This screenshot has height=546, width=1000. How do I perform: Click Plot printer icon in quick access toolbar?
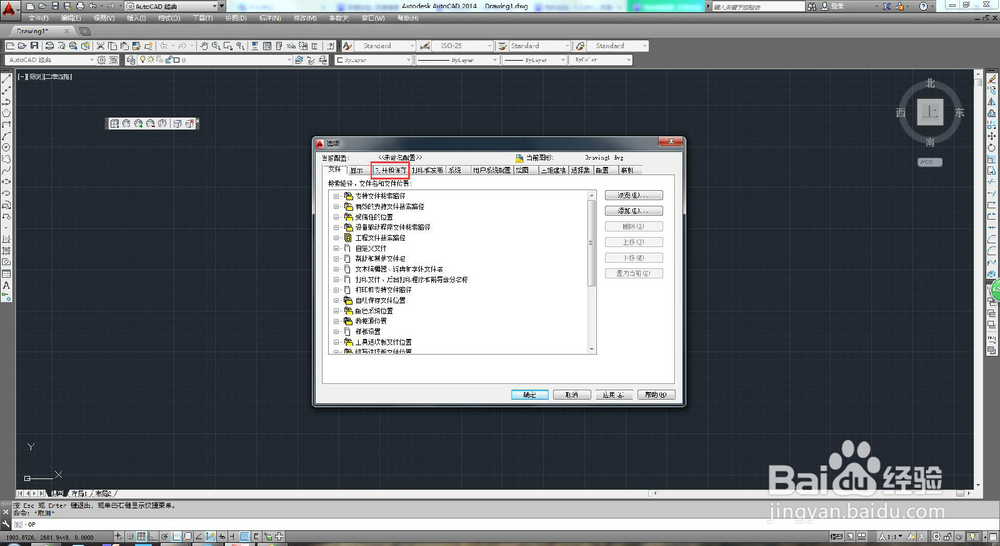(80, 6)
